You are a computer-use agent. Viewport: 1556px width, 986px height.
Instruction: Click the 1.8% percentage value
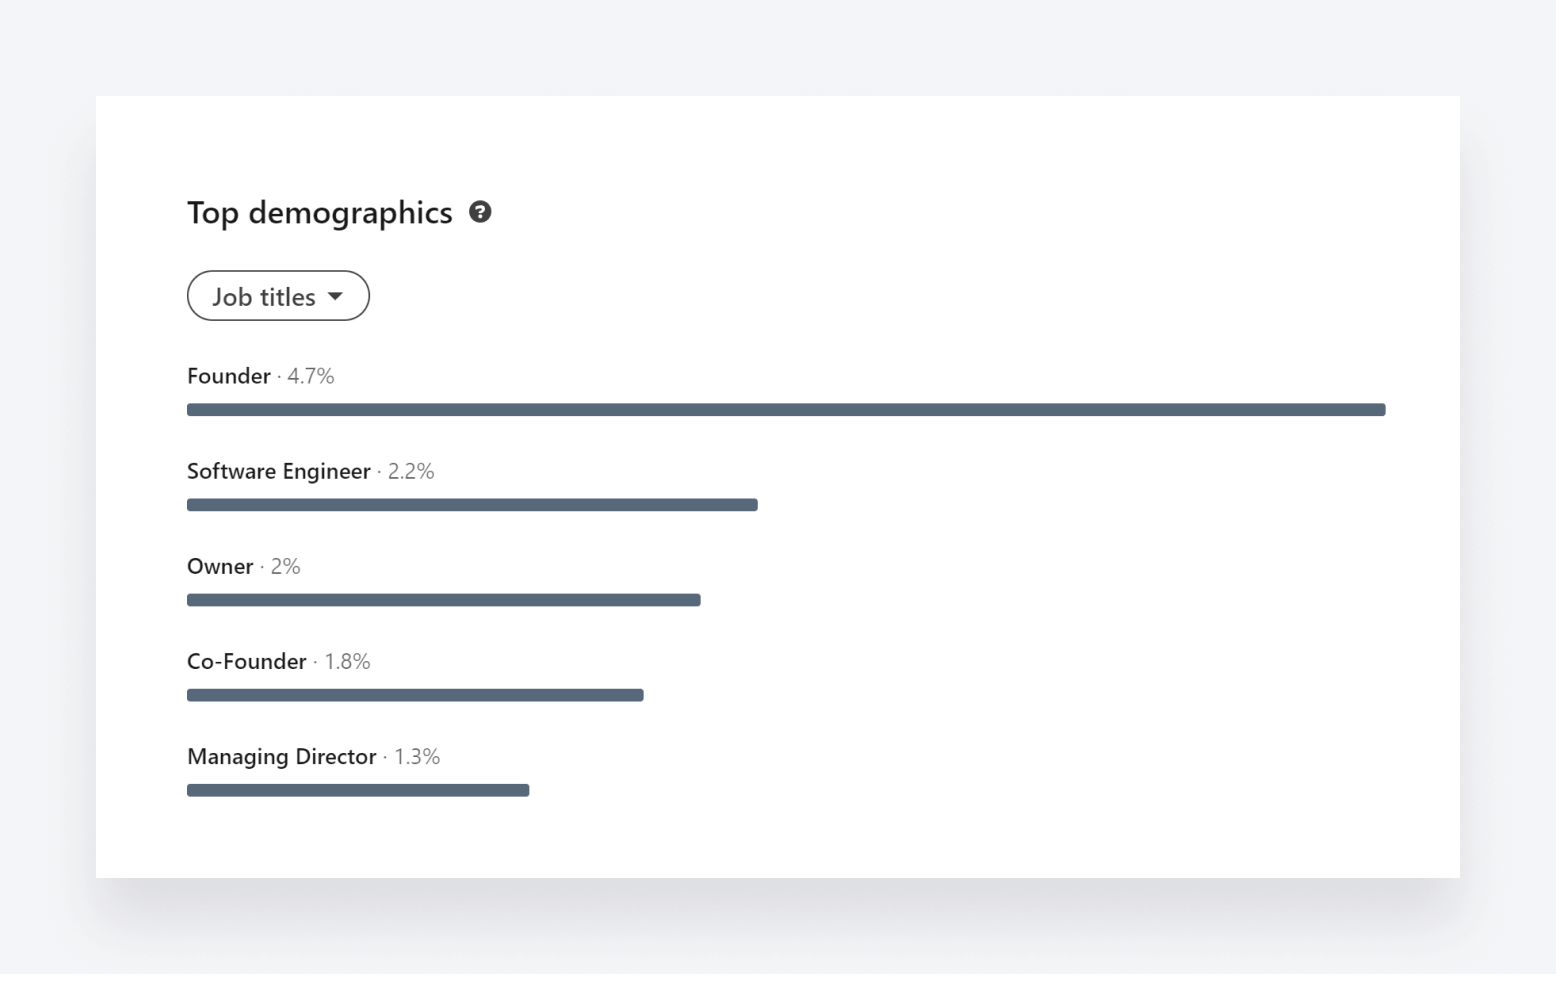pyautogui.click(x=347, y=661)
